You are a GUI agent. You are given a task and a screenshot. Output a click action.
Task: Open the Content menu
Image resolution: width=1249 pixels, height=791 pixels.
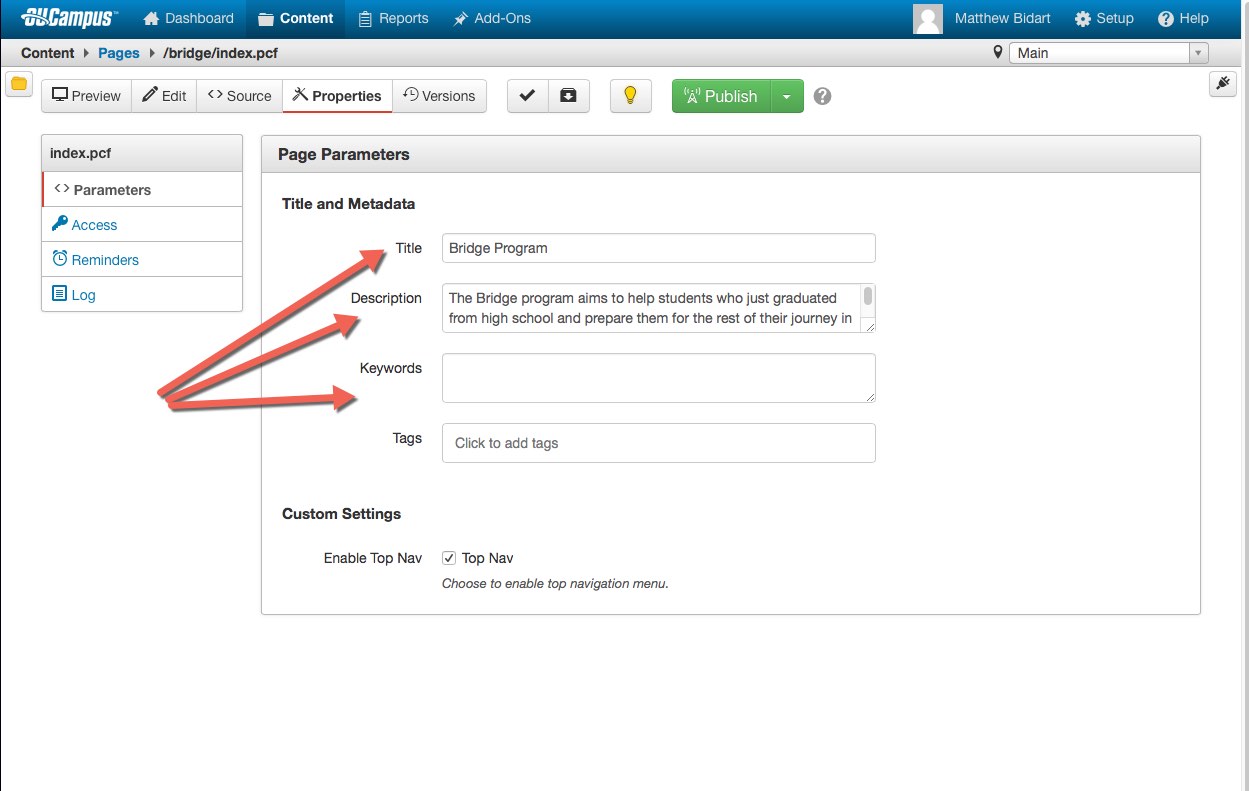pos(295,18)
